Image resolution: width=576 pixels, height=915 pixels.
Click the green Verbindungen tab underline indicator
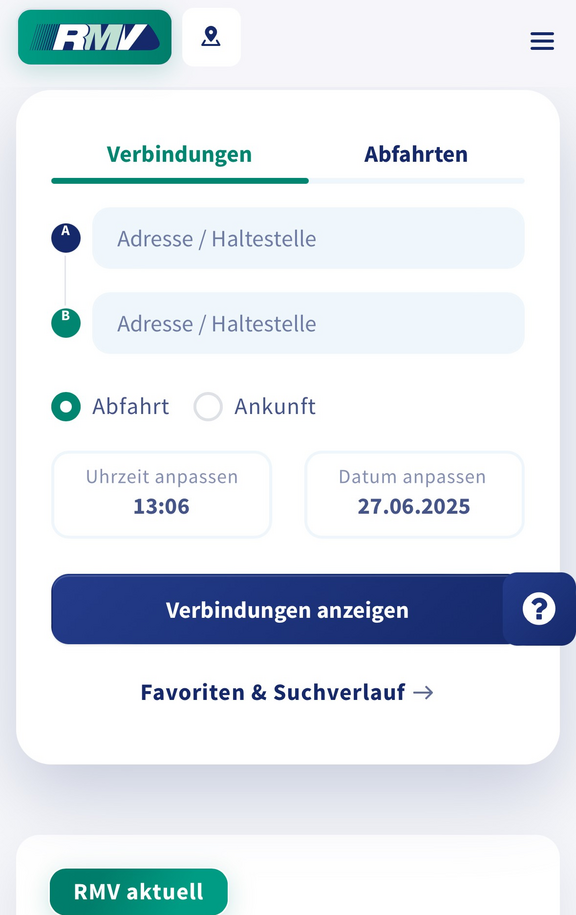click(x=179, y=181)
